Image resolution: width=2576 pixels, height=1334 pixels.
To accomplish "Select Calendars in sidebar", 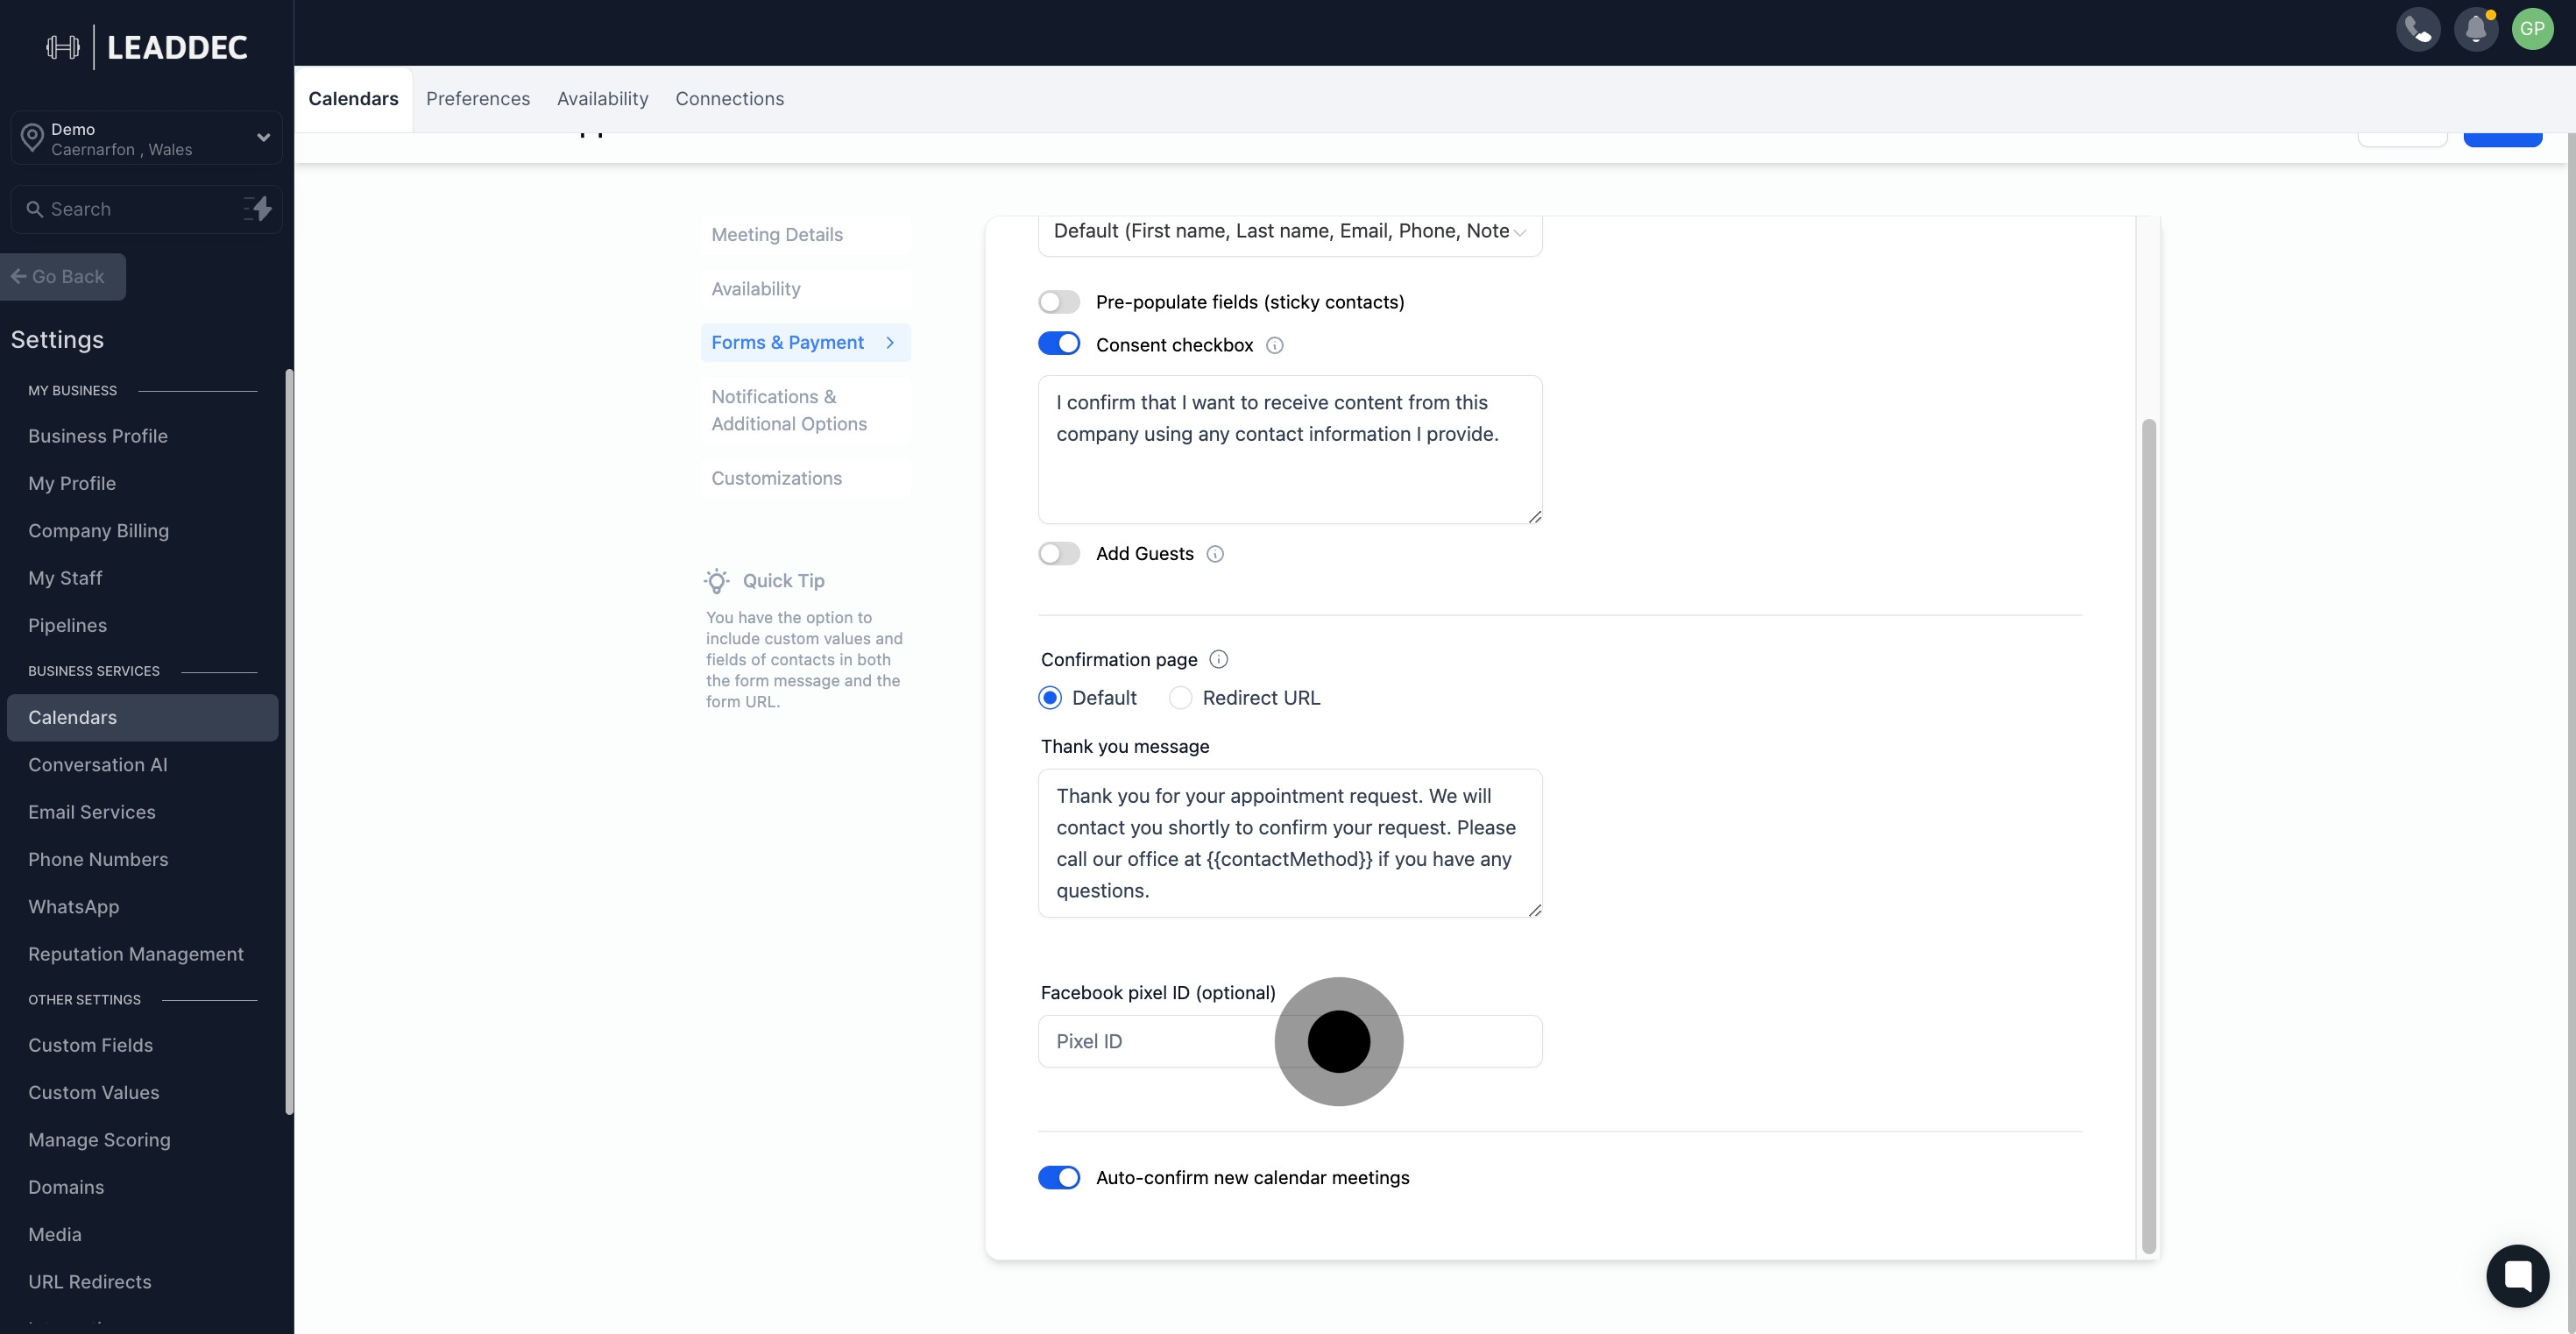I will [x=142, y=718].
